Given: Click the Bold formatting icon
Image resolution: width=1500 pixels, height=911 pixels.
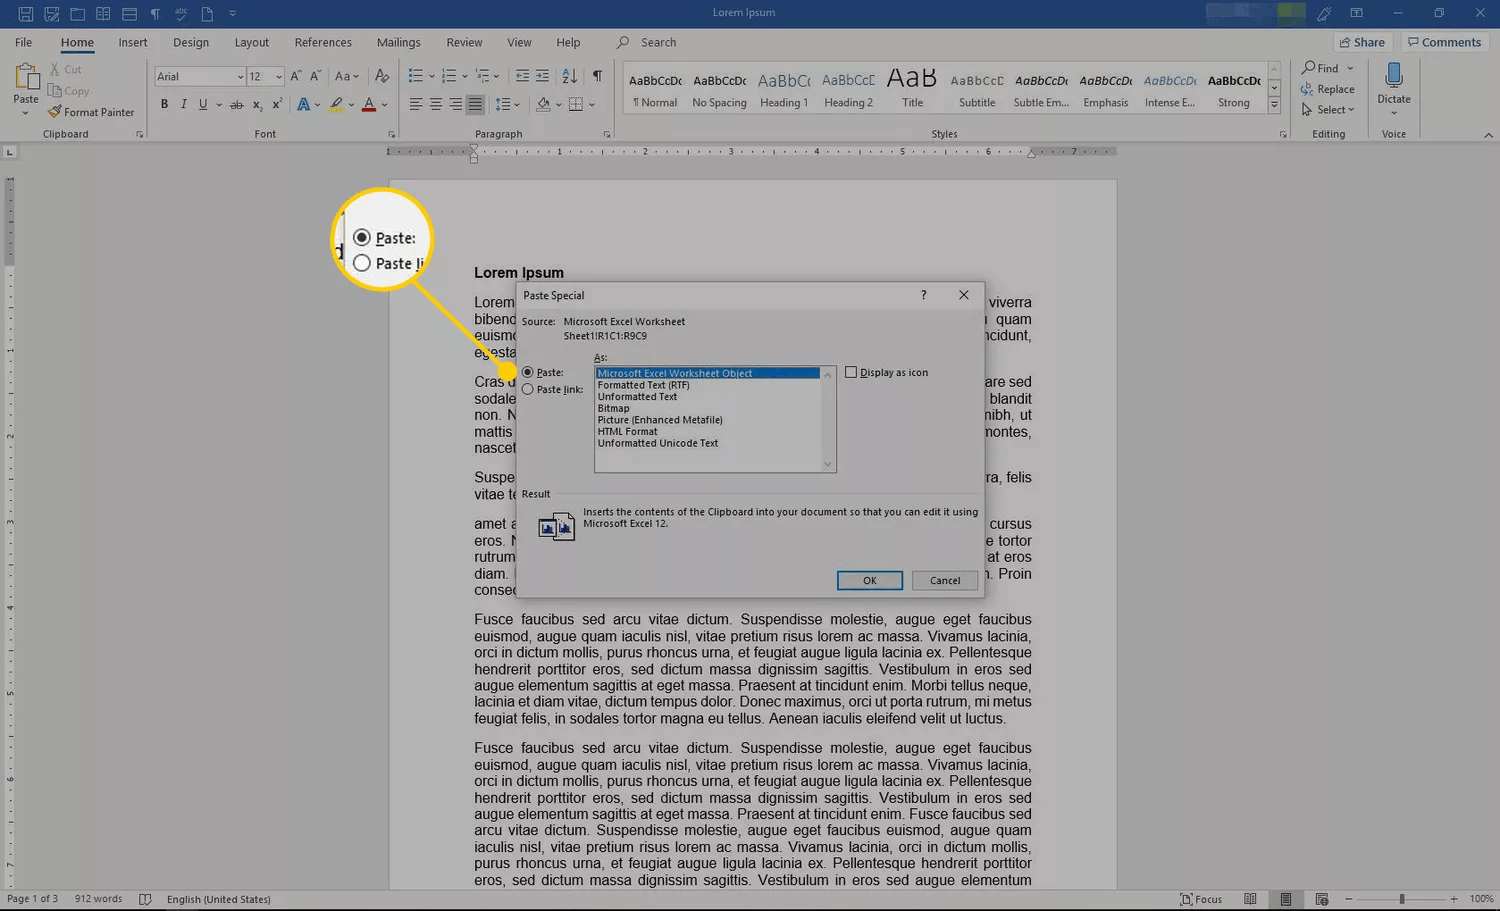Looking at the screenshot, I should 164,104.
